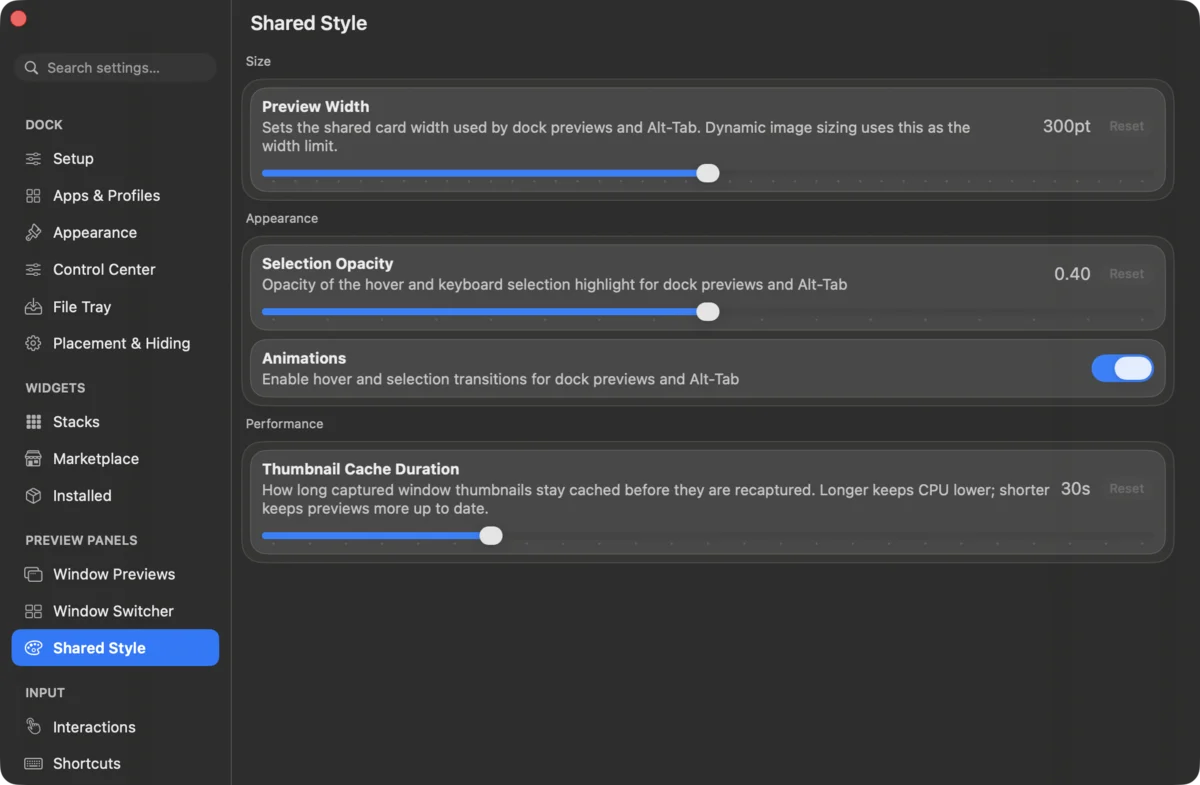Click the Setup sliders icon in sidebar
Image resolution: width=1200 pixels, height=785 pixels.
pyautogui.click(x=33, y=159)
